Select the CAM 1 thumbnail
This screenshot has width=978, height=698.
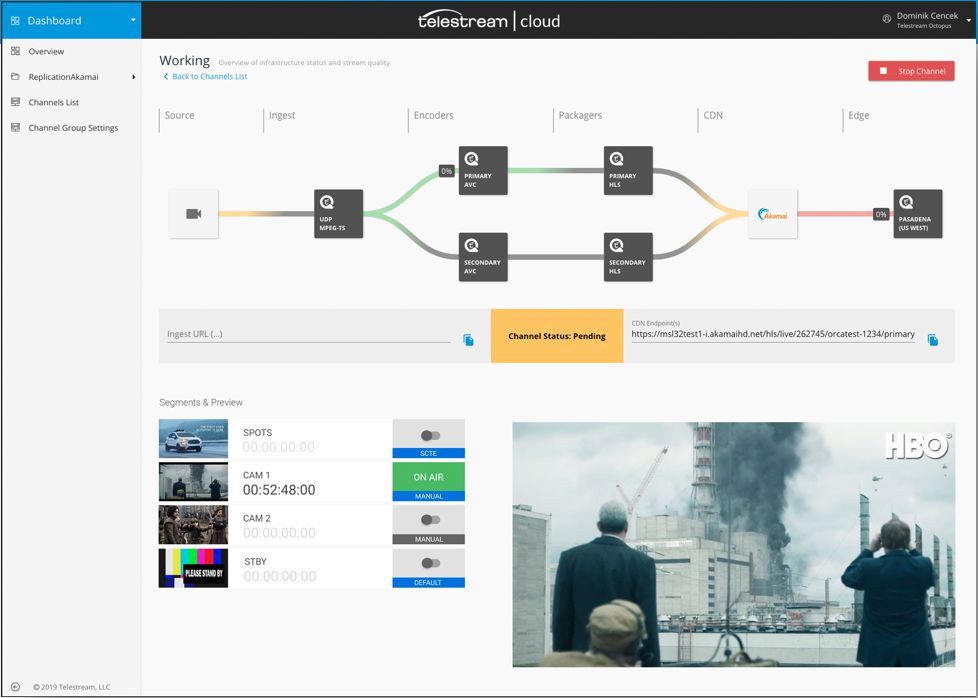(x=193, y=482)
